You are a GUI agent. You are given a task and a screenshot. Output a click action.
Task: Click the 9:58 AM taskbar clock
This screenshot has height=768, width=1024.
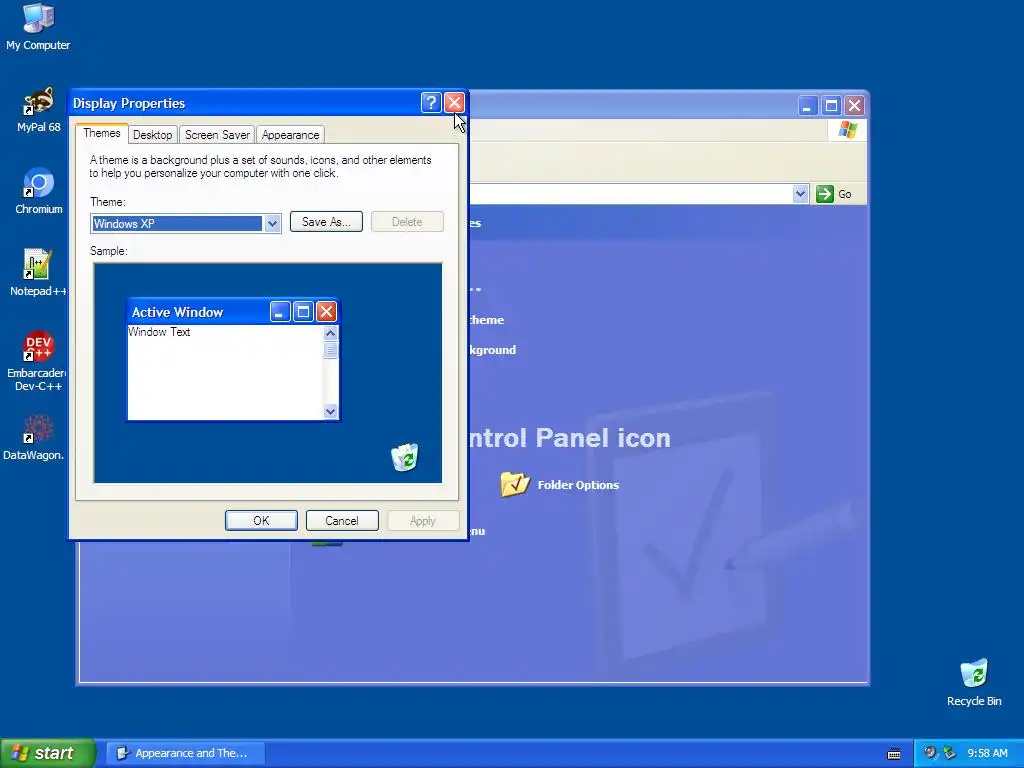coord(987,753)
